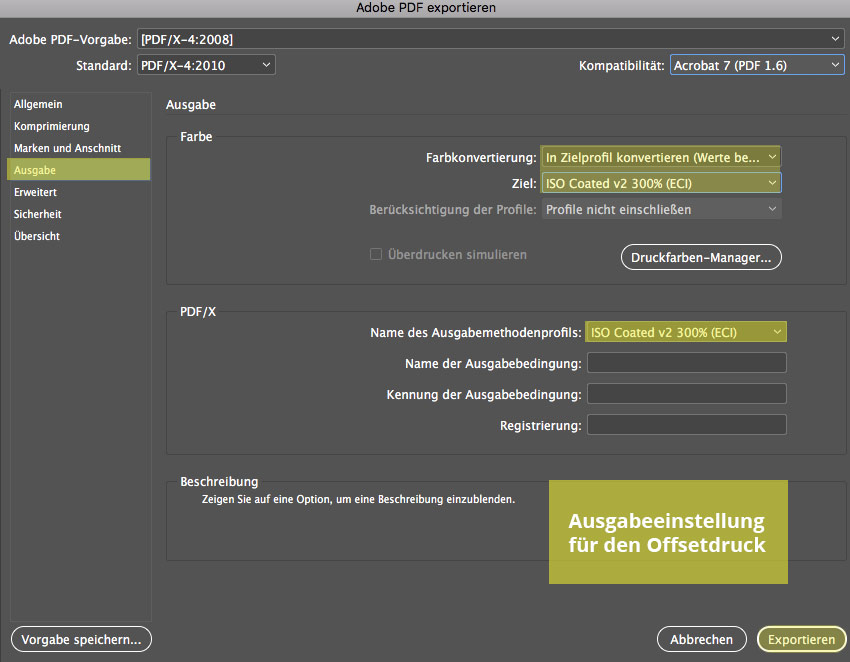Open the Ziel ISO Coated v2 dropdown

661,183
